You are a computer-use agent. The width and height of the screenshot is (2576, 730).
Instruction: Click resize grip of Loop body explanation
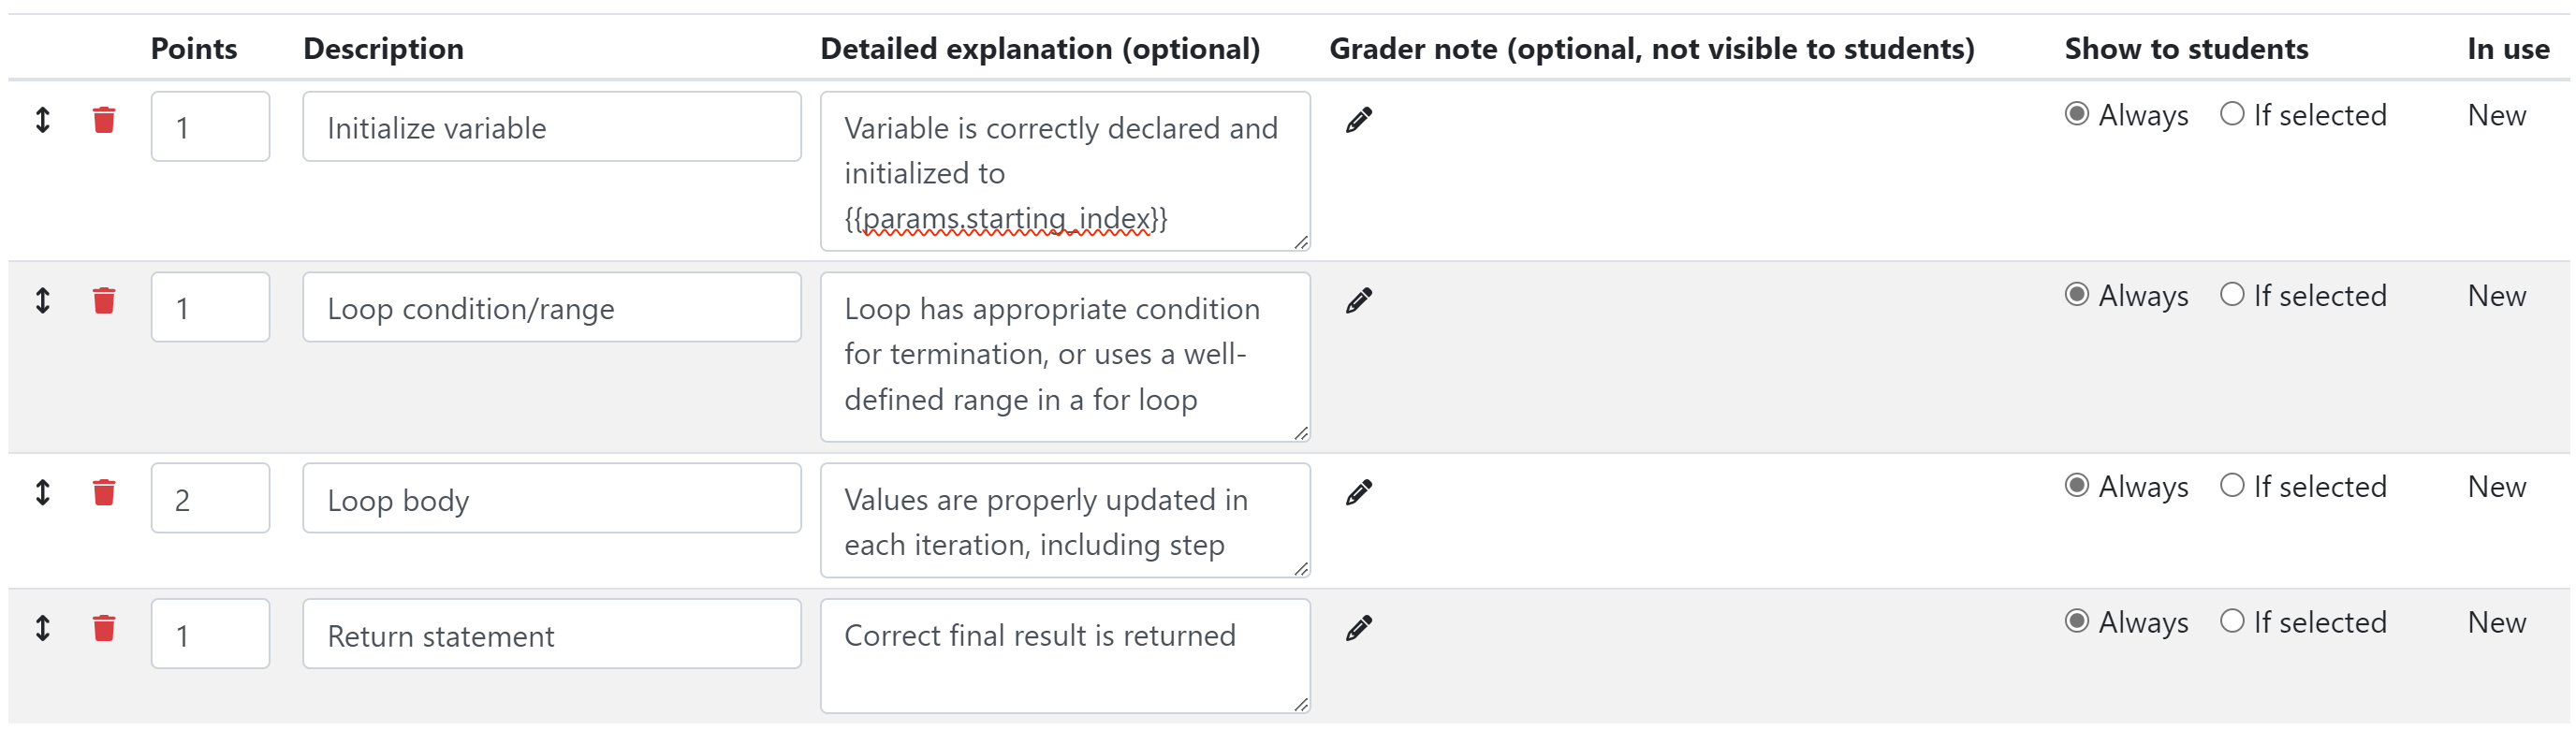pos(1300,568)
